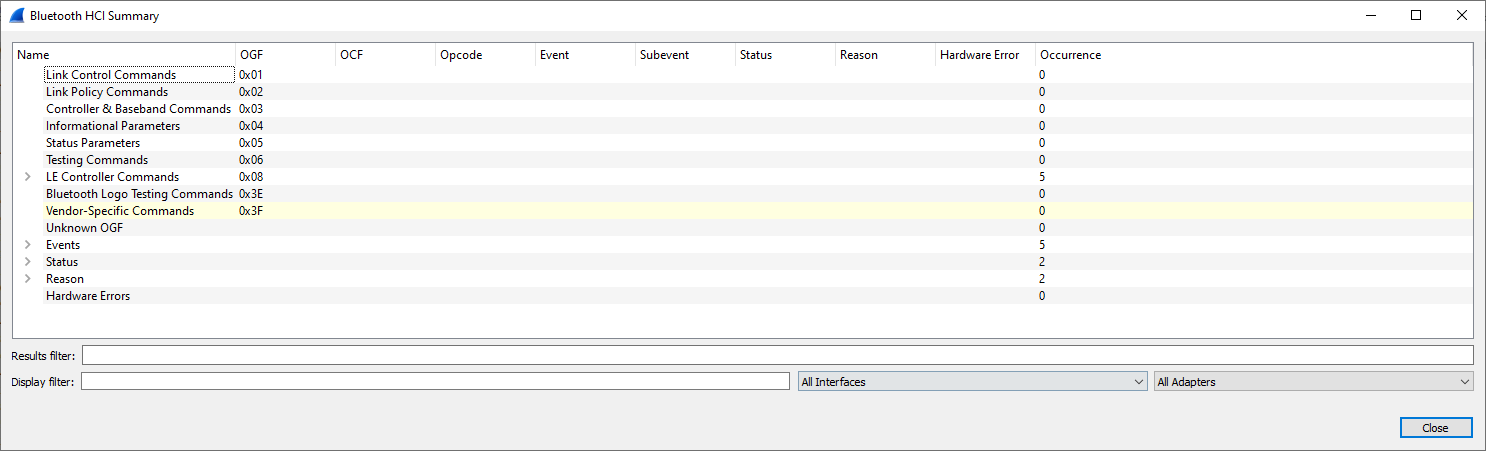Sort by the Status column header
The image size is (1486, 451).
pyautogui.click(x=786, y=55)
